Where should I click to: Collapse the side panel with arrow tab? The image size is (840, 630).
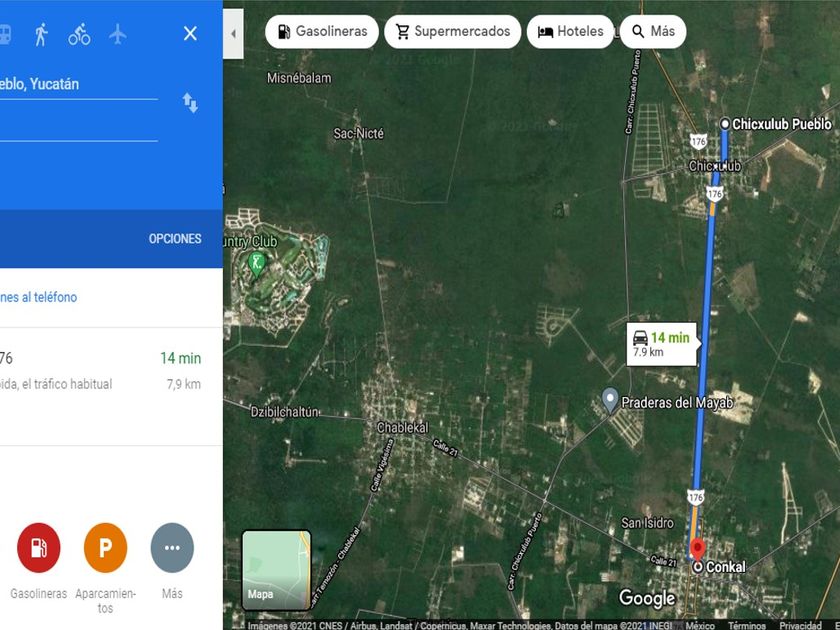coord(233,33)
